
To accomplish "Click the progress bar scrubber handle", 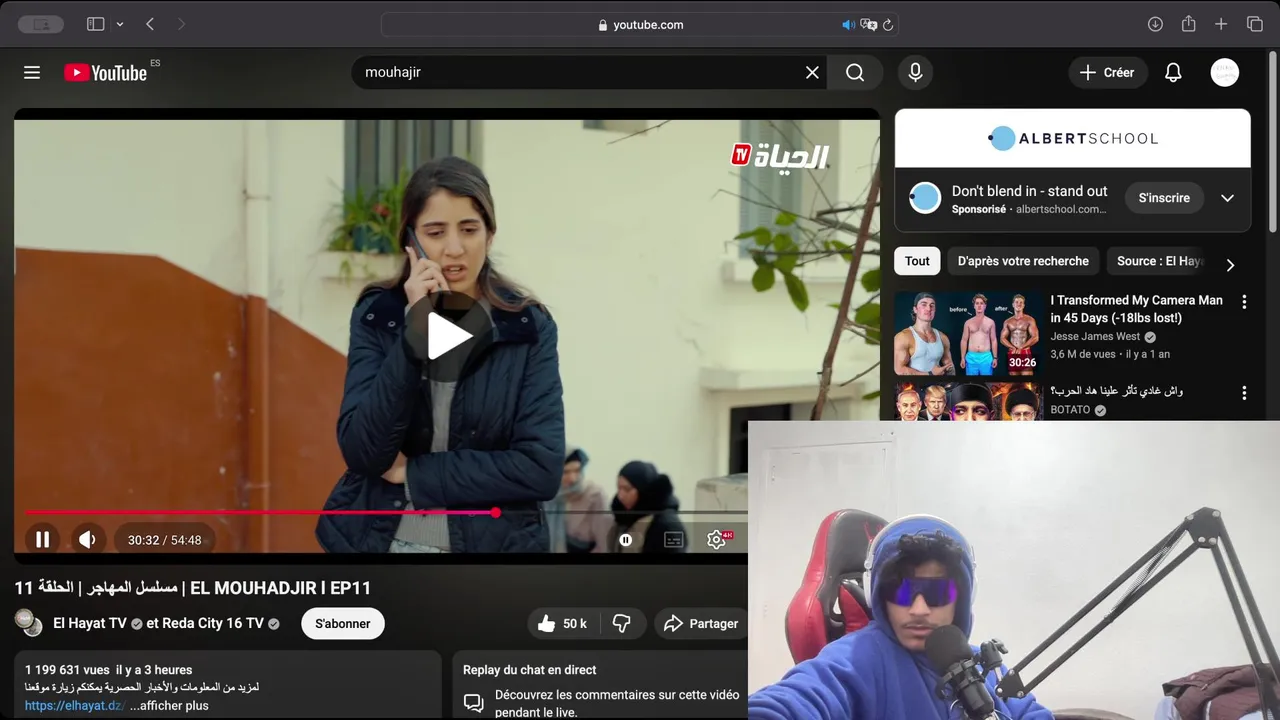I will [x=495, y=512].
